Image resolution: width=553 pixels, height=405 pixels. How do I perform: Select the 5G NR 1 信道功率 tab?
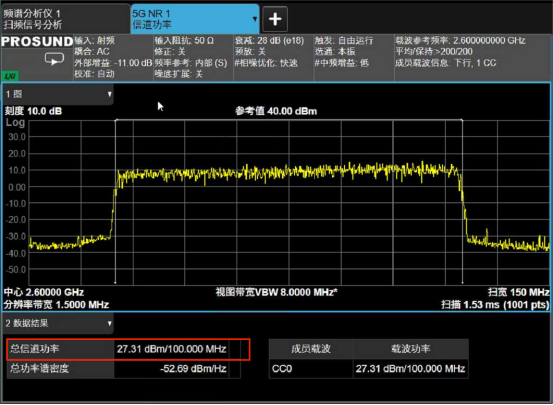[x=194, y=19]
